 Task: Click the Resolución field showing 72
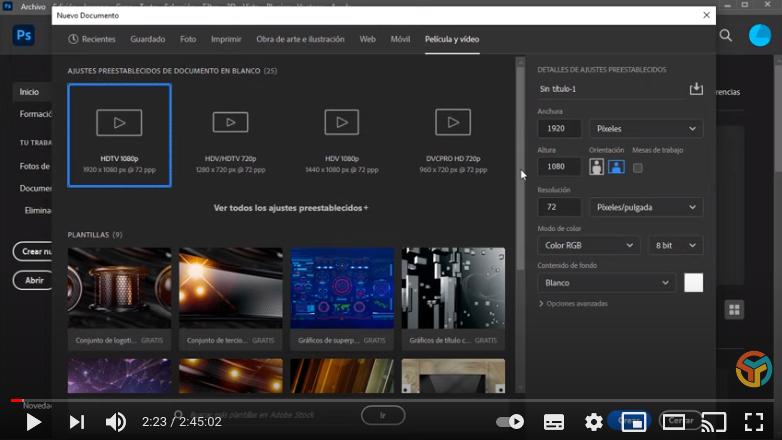559,207
